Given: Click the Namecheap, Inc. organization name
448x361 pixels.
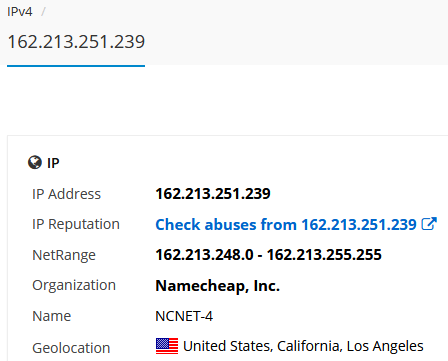Looking at the screenshot, I should click(218, 286).
